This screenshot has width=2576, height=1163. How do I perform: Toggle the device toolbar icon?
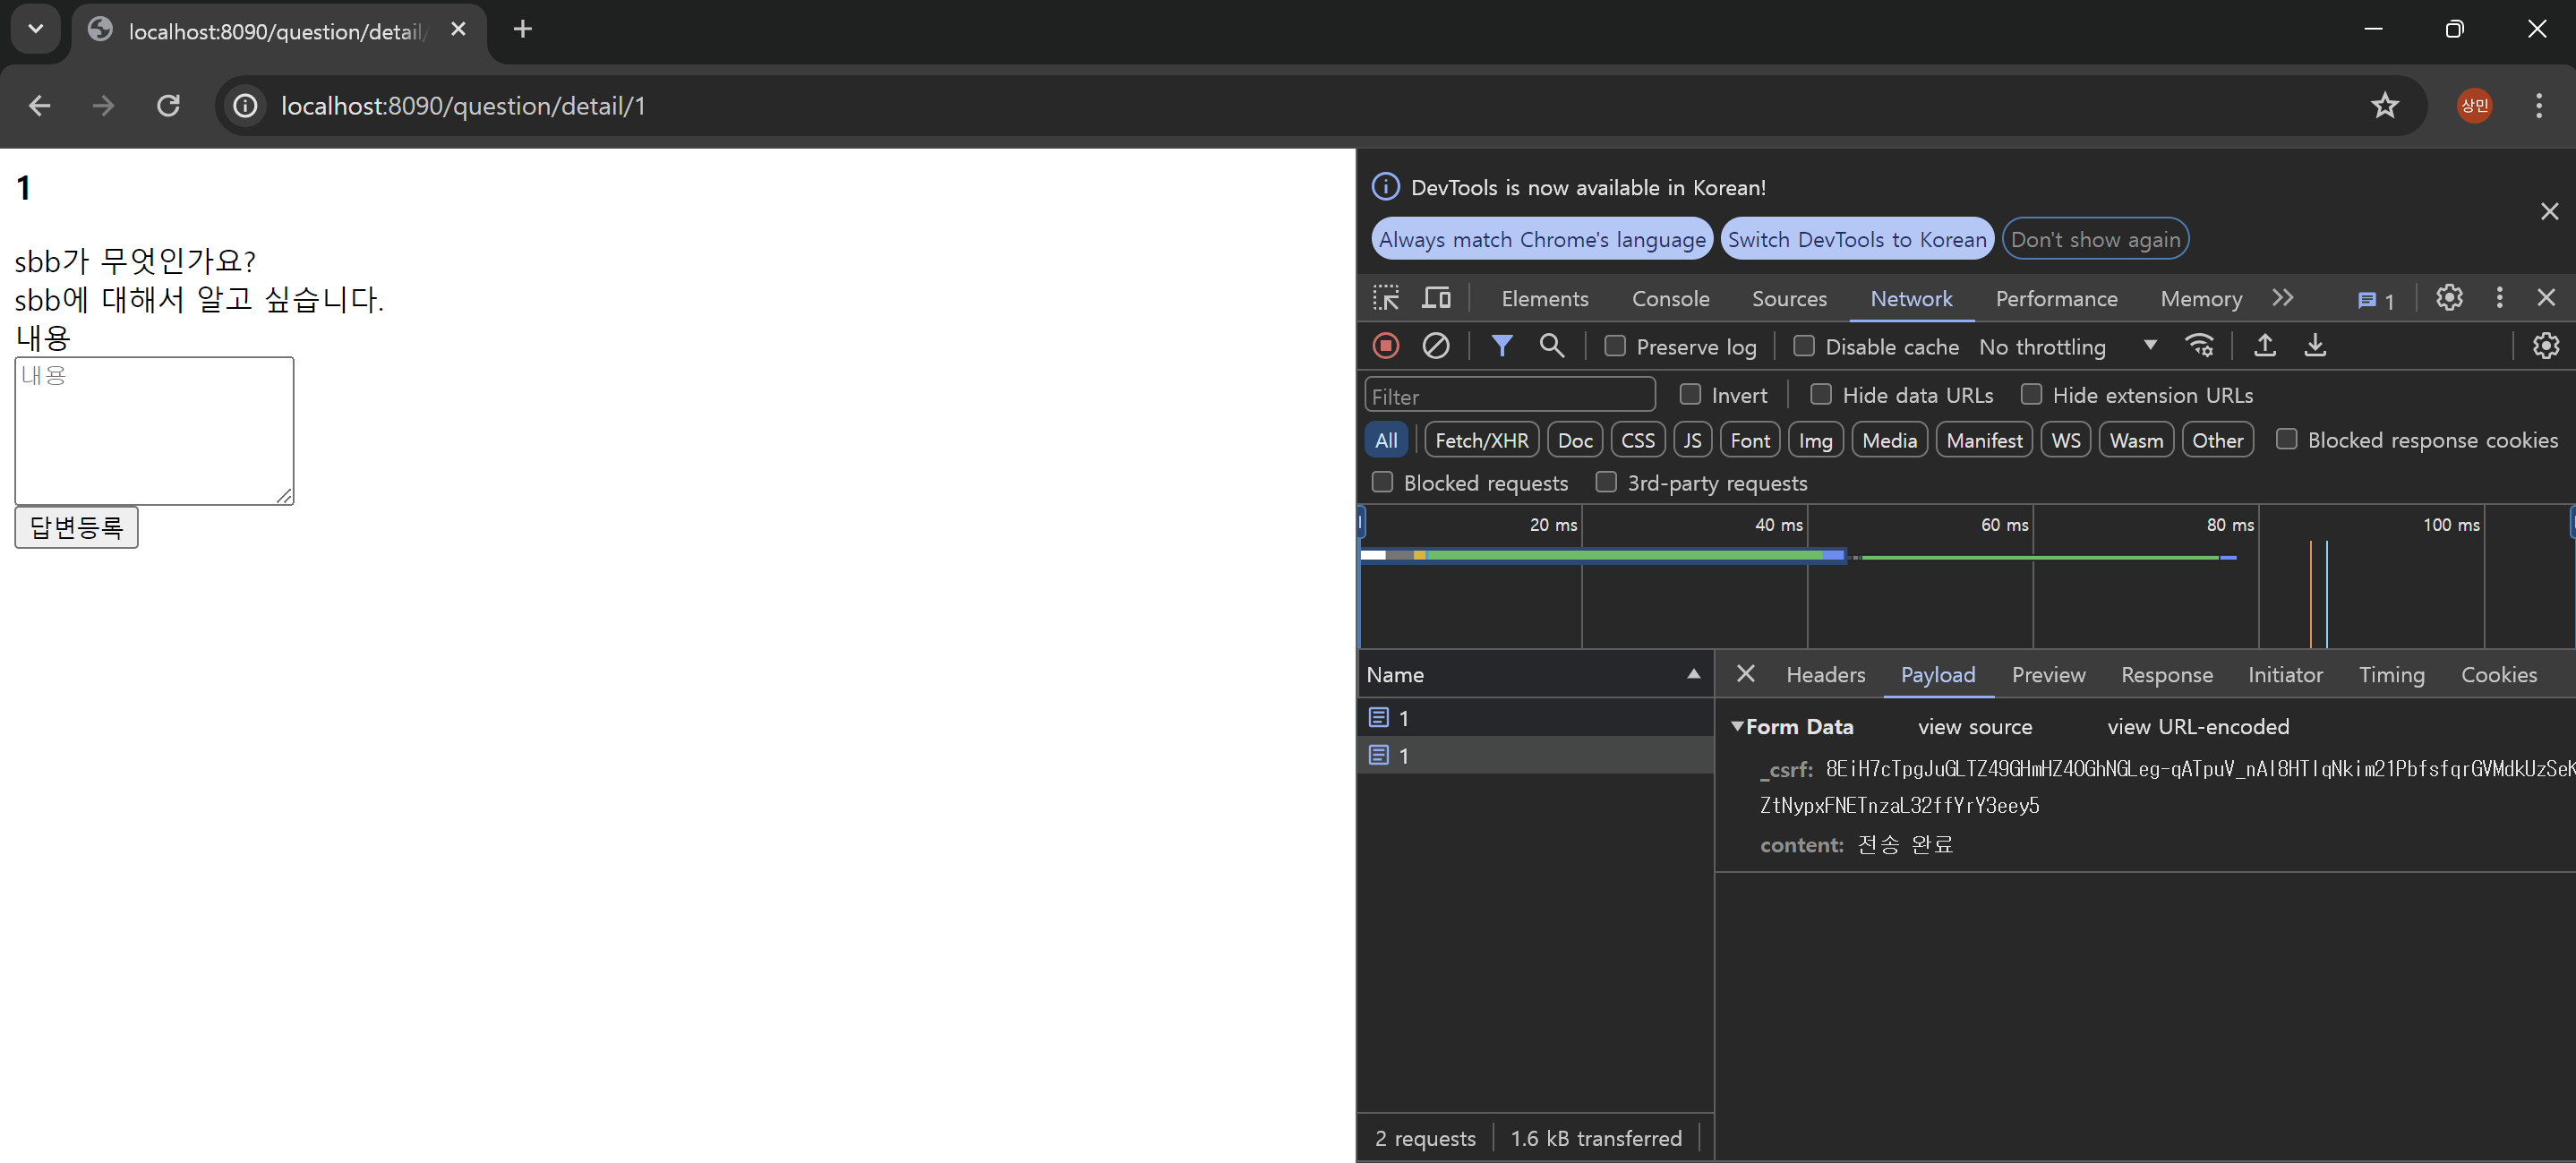[1436, 298]
